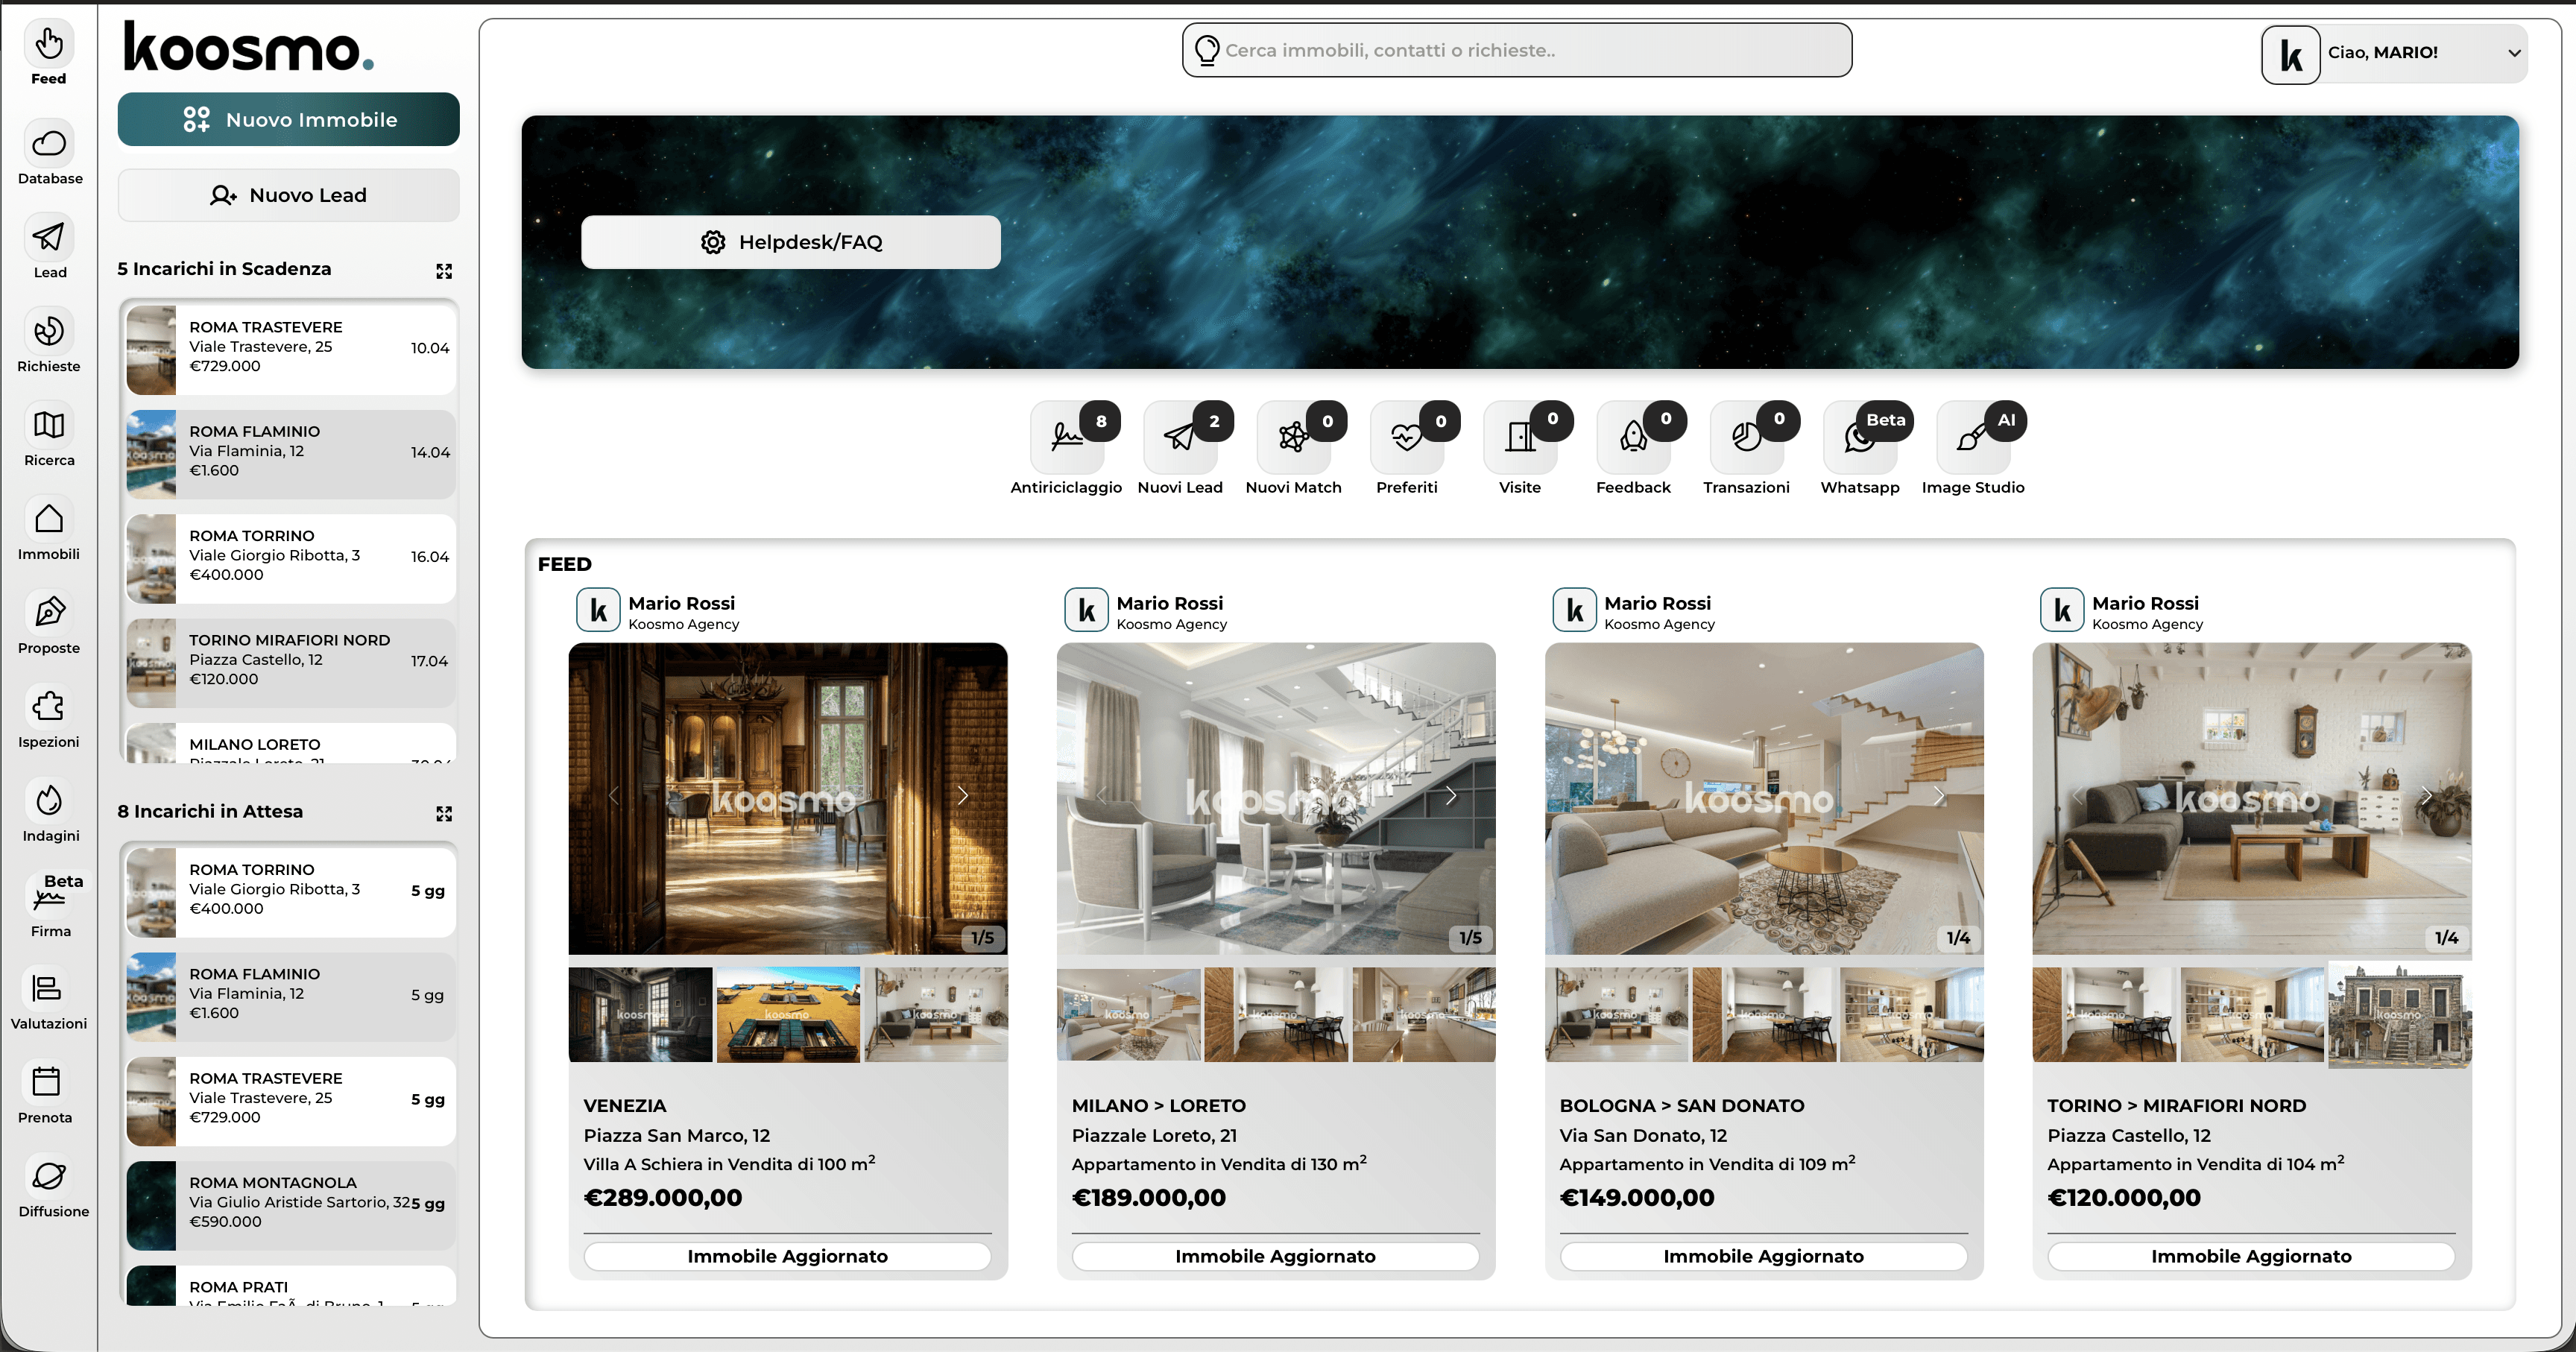Click the TORINO > MIRAFIORI NORD heading
Image resolution: width=2576 pixels, height=1352 pixels.
[x=2177, y=1106]
